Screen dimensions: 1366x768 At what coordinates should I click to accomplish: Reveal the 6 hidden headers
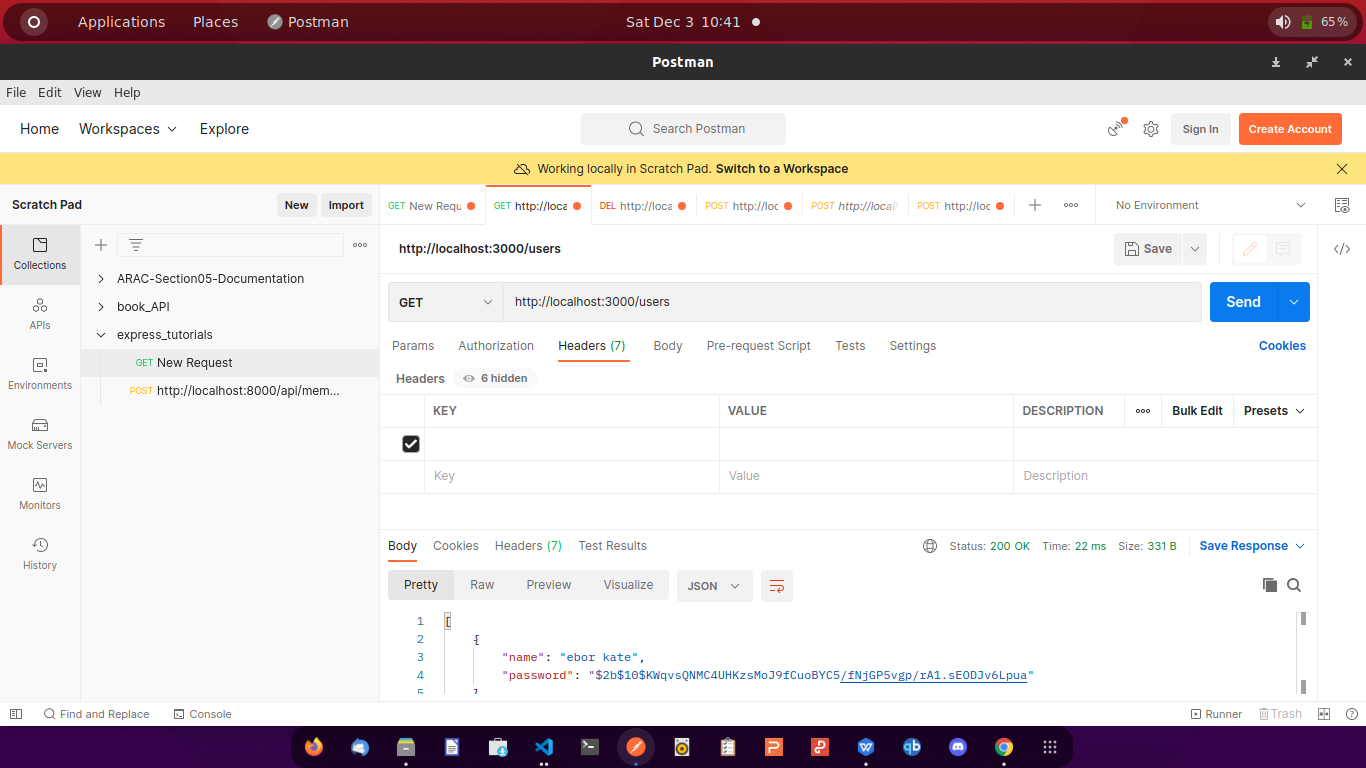point(496,378)
